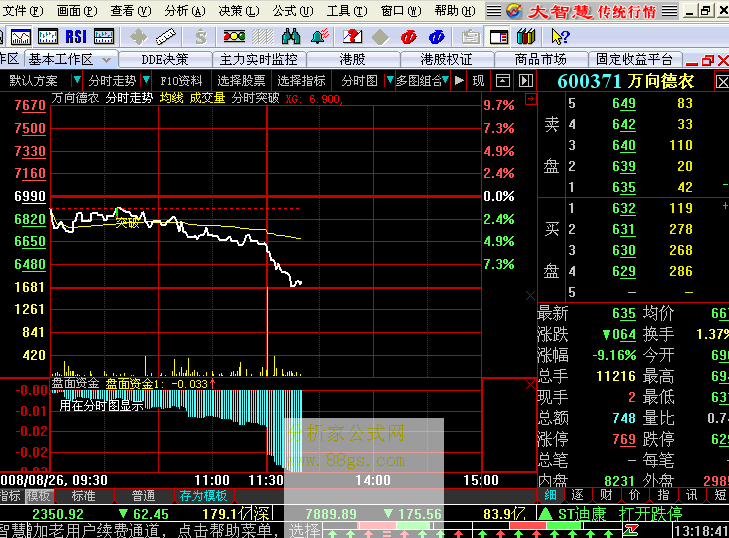Click the window restore icon next to 现
Viewport: 729px width, 538px height.
[x=503, y=81]
